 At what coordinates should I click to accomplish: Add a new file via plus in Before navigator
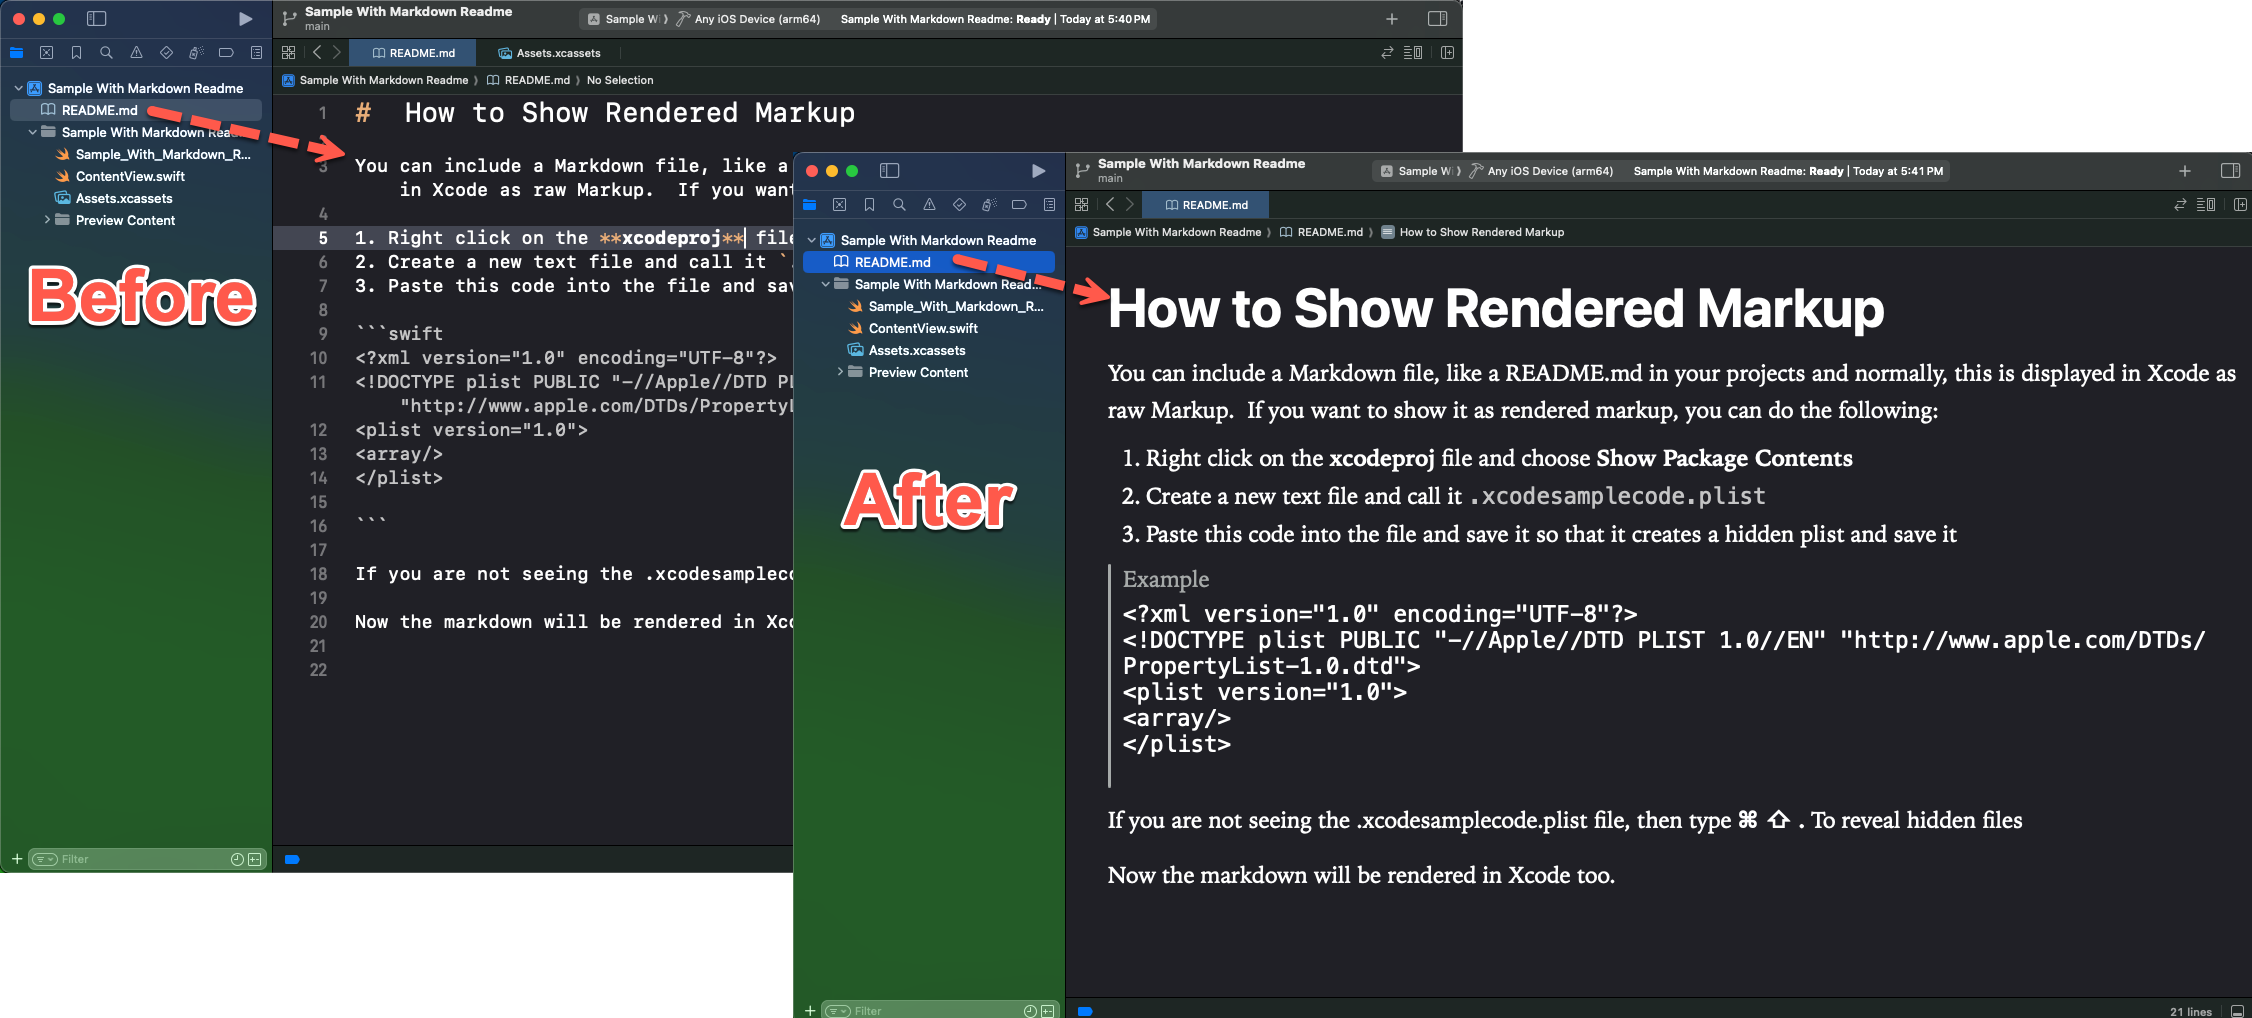(16, 859)
